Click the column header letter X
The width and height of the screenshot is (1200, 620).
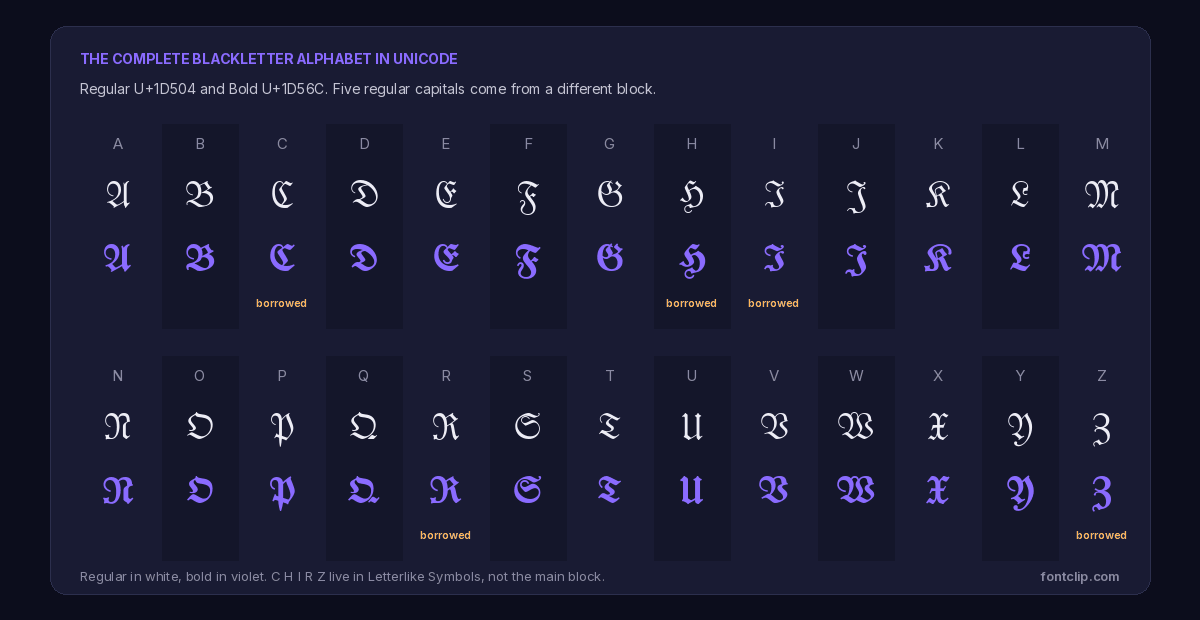coord(938,376)
